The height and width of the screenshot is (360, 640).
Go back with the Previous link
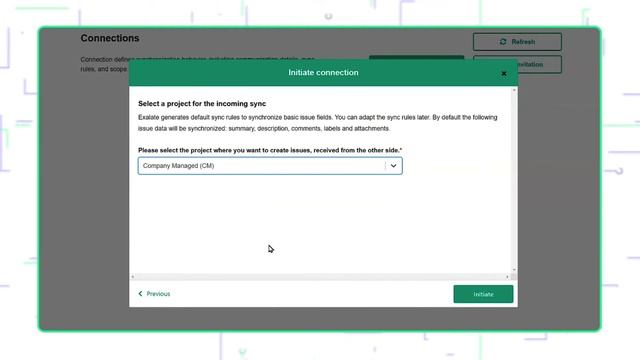pos(154,294)
